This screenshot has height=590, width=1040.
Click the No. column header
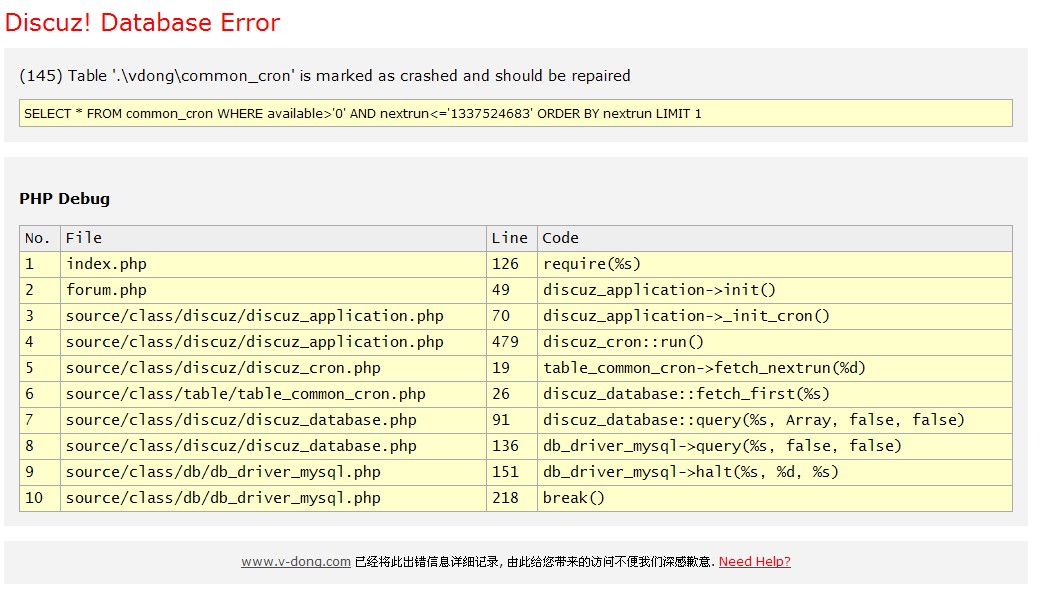point(40,239)
